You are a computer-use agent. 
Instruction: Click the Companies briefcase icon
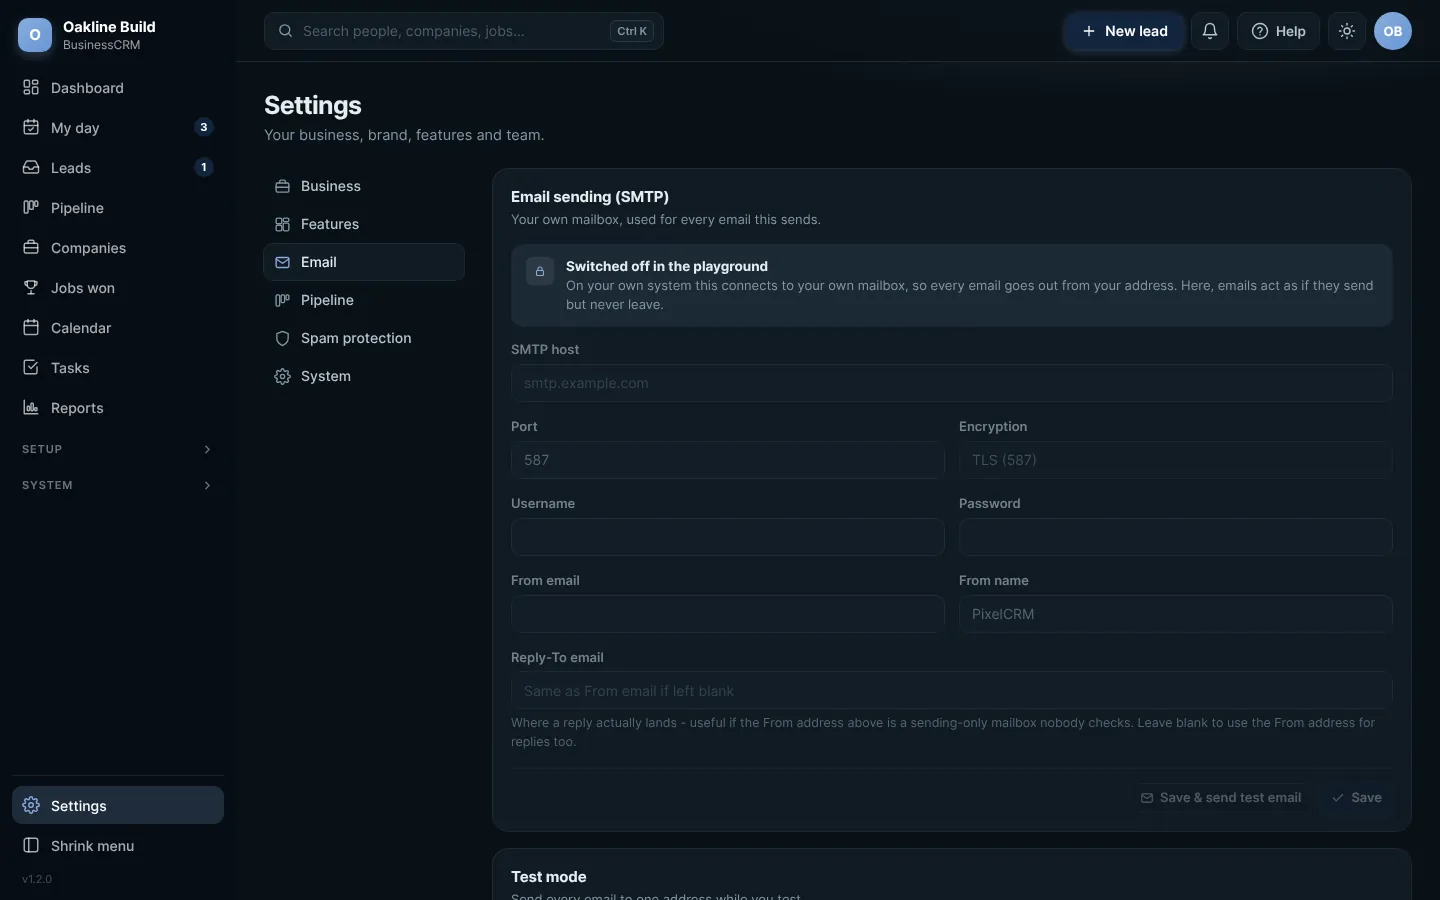coord(31,248)
